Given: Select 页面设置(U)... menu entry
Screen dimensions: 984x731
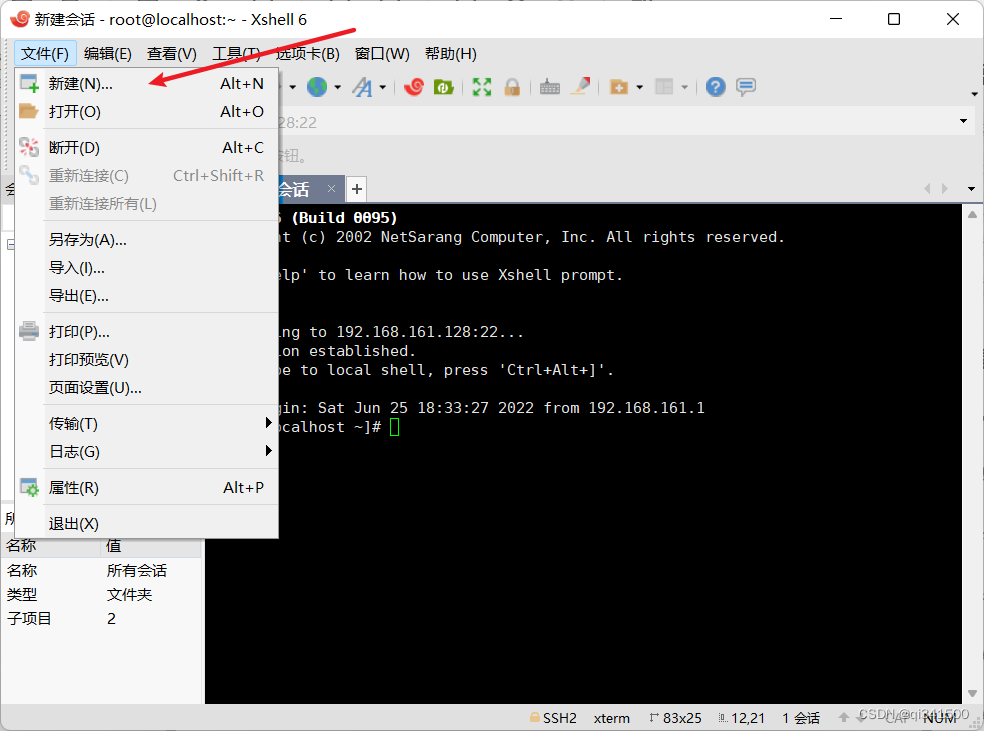Looking at the screenshot, I should click(147, 388).
